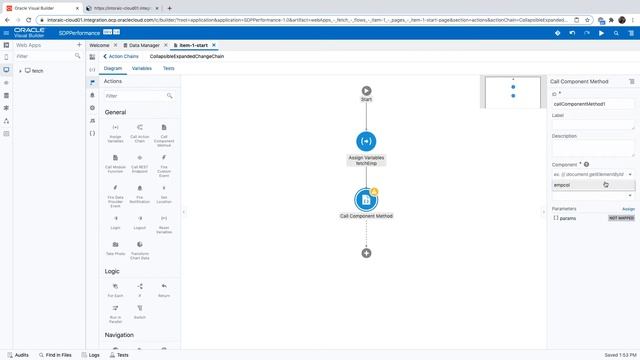Switch to the Variables tab
Viewport: 640px width, 360px height.
142,68
